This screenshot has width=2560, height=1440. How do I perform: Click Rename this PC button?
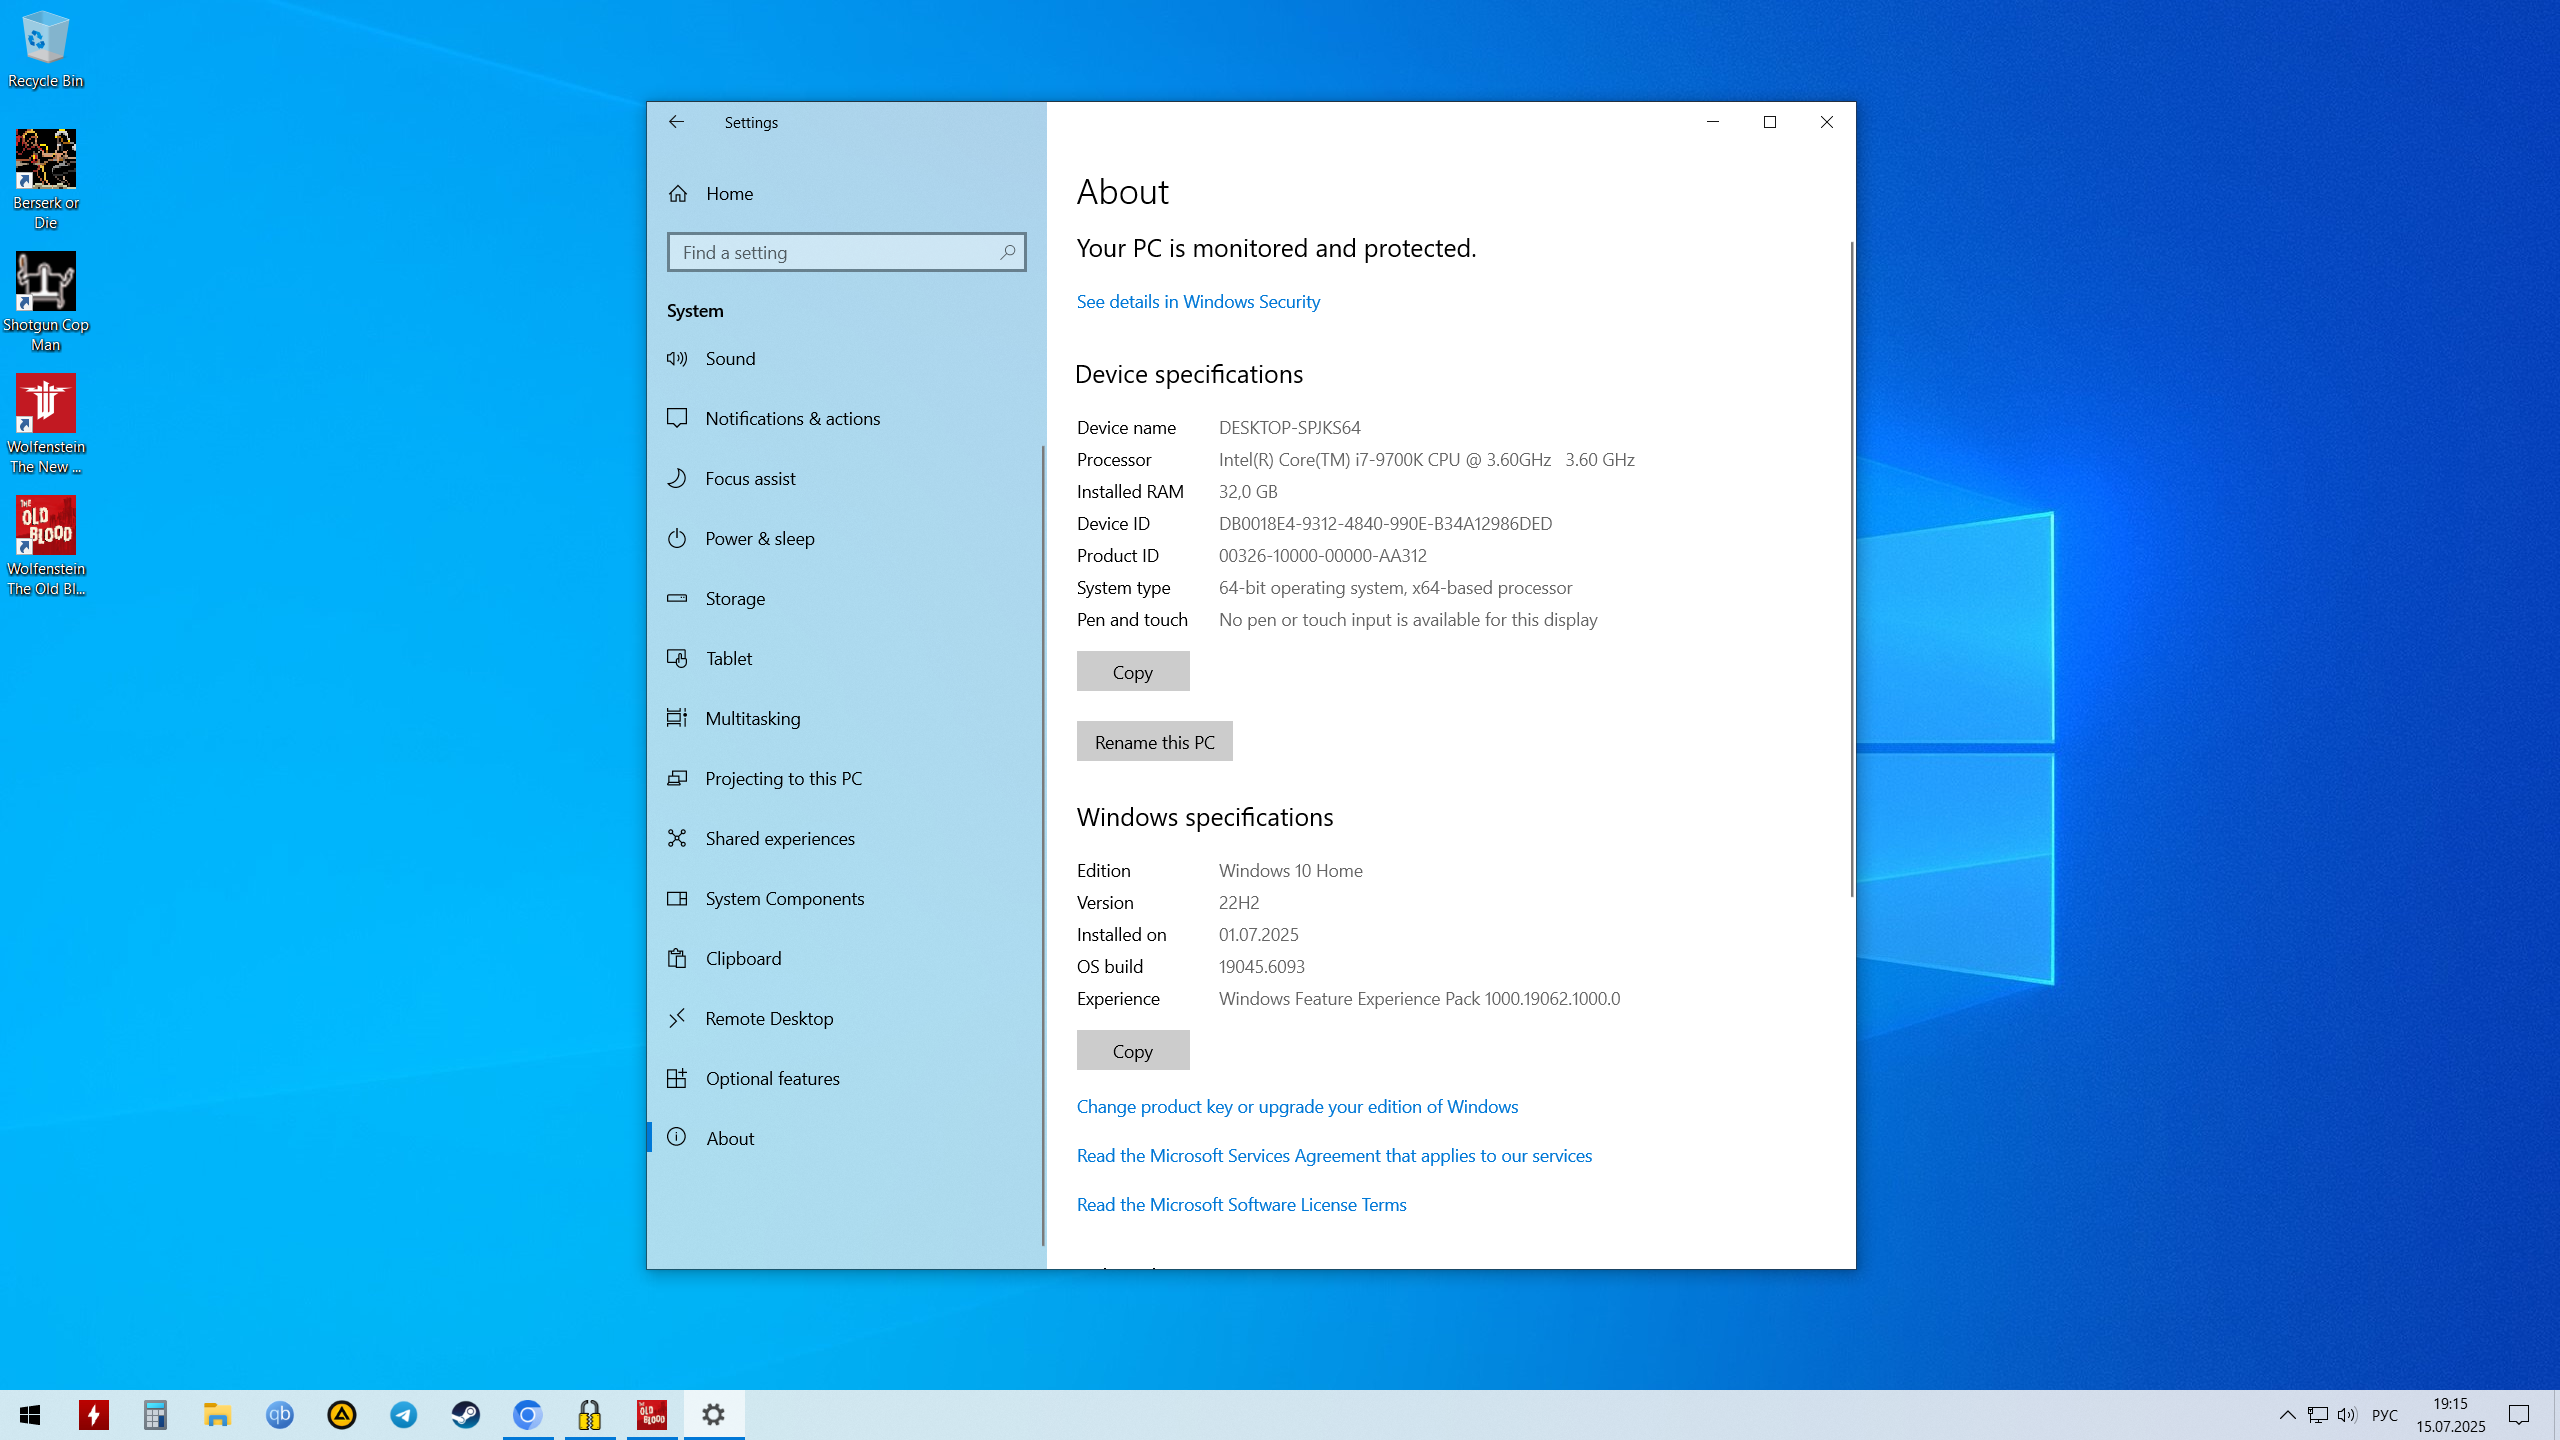(1155, 742)
